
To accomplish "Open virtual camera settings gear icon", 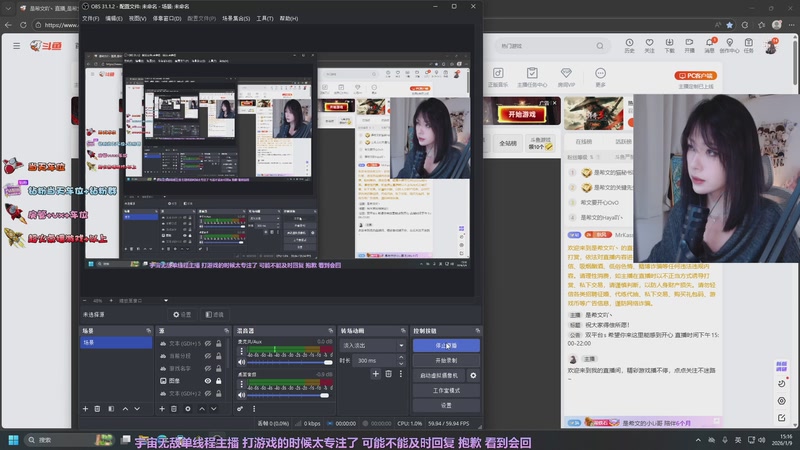I will (x=473, y=375).
